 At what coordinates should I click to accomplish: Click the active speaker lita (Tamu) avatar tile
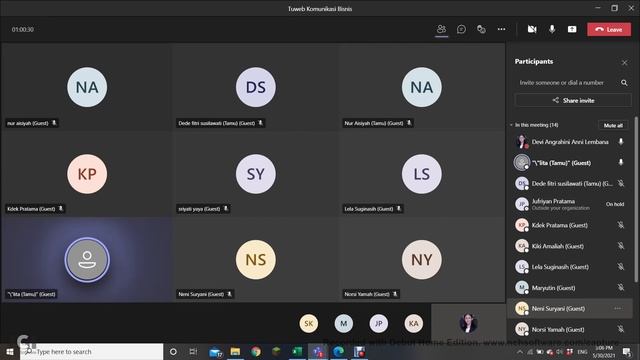(x=87, y=260)
